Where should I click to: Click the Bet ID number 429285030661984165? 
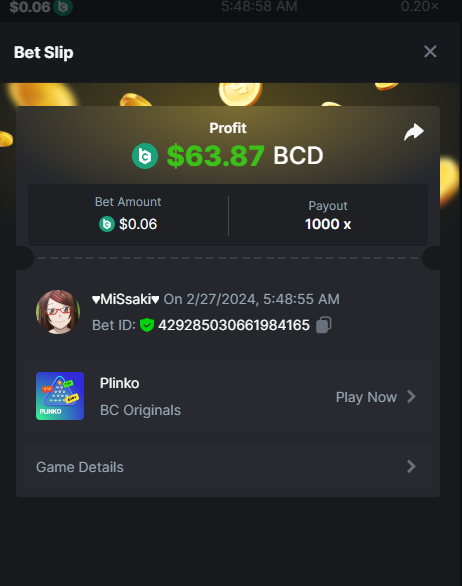pos(234,325)
